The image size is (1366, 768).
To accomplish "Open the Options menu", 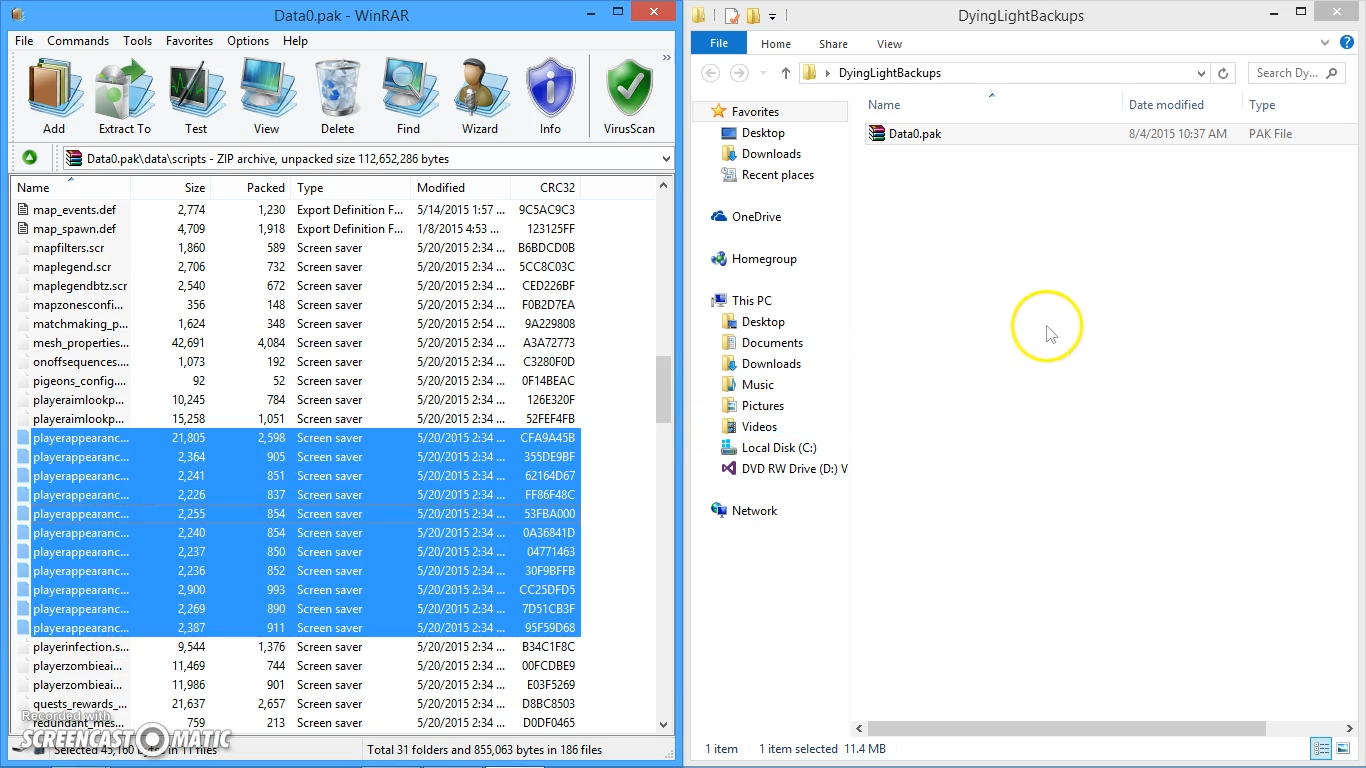I will pyautogui.click(x=248, y=41).
